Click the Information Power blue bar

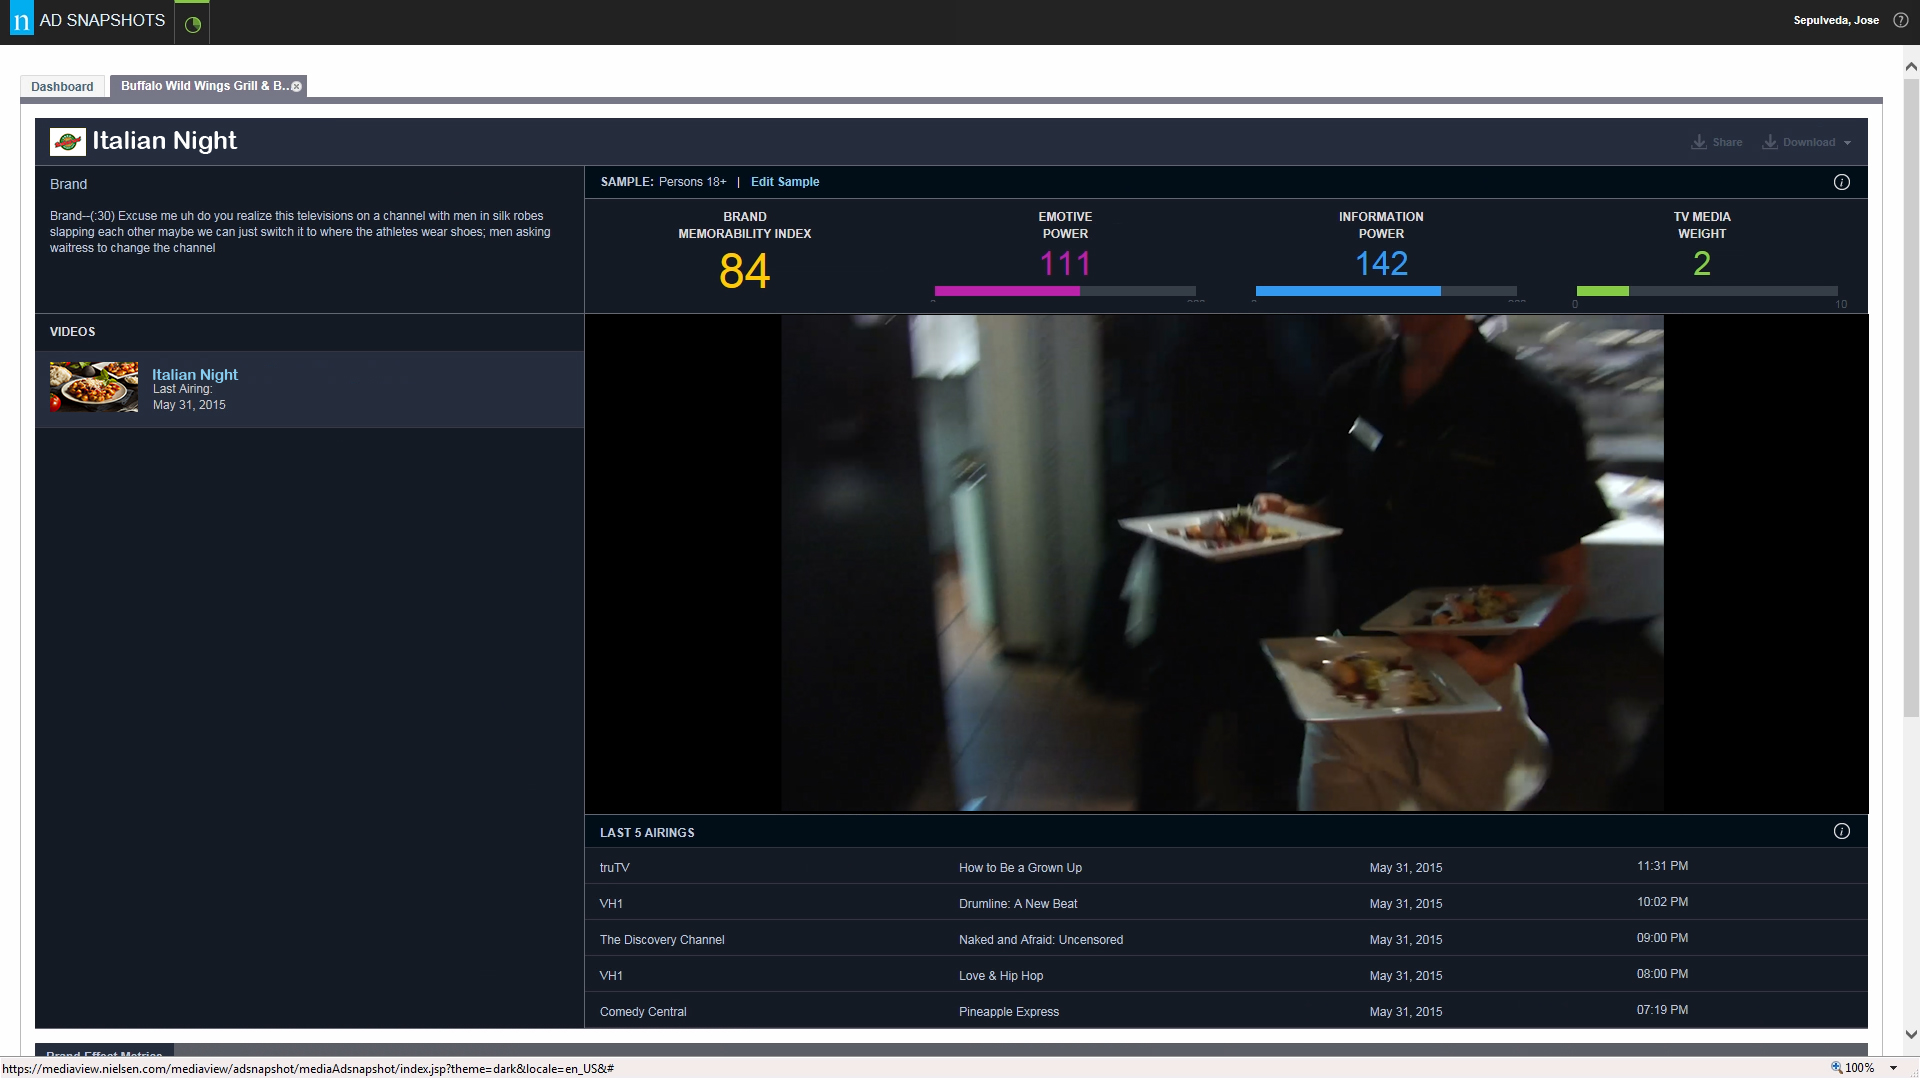click(x=1348, y=291)
